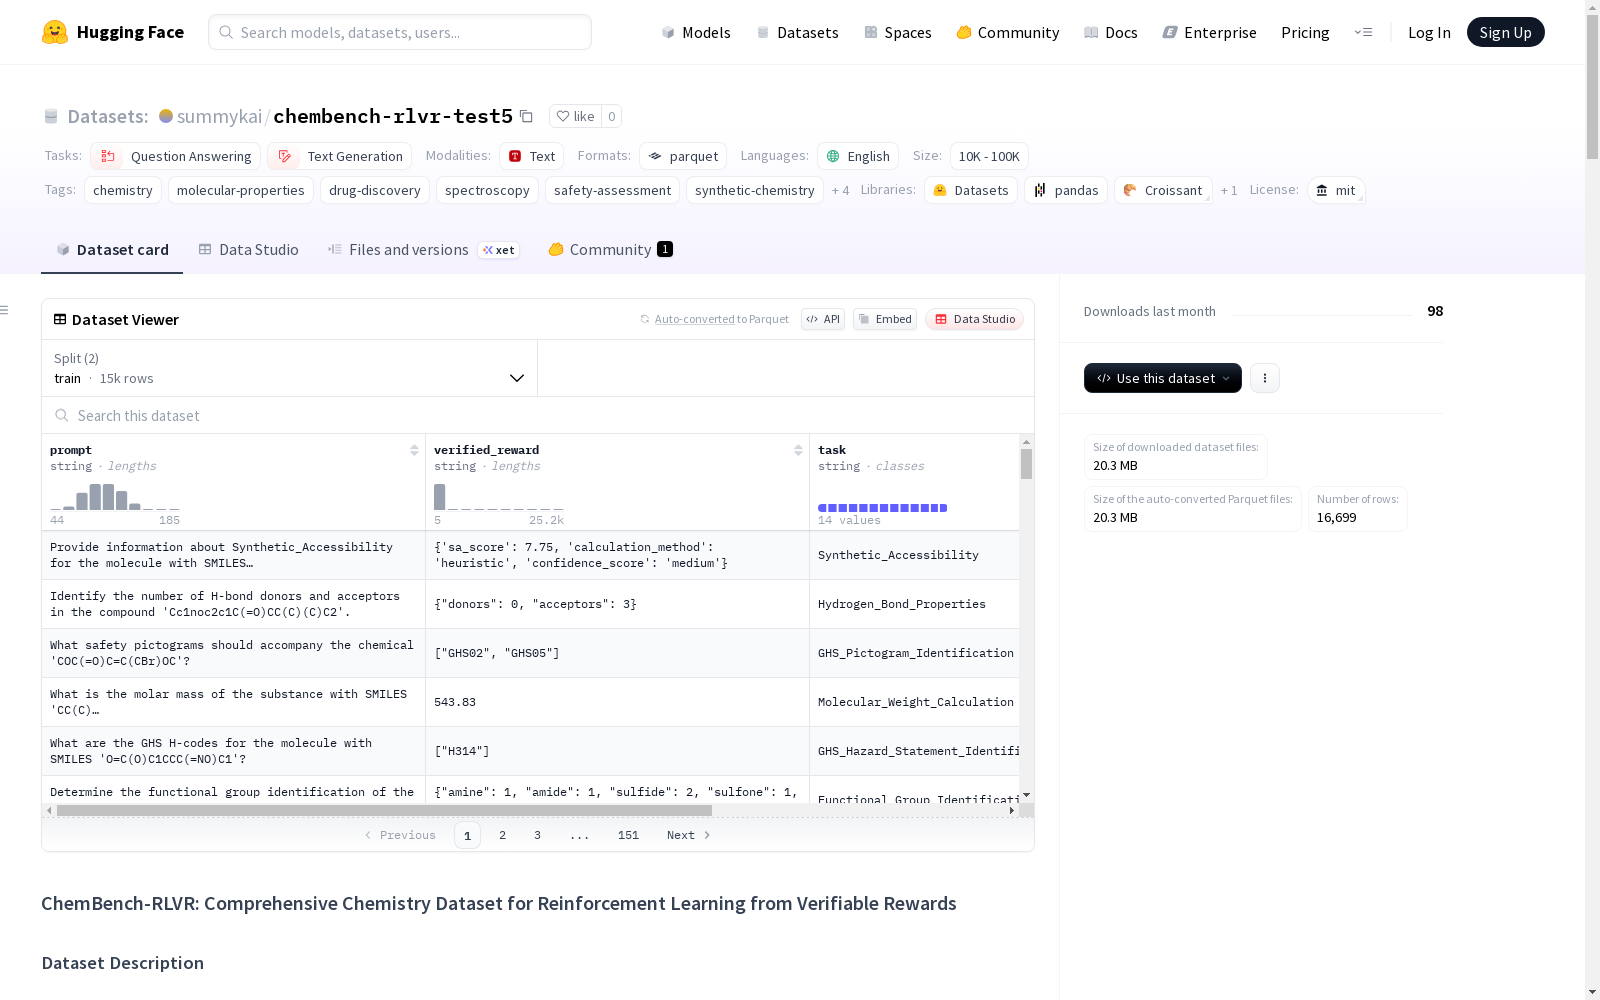The image size is (1600, 1000).
Task: Copy dataset name with the copy icon
Action: (x=526, y=116)
